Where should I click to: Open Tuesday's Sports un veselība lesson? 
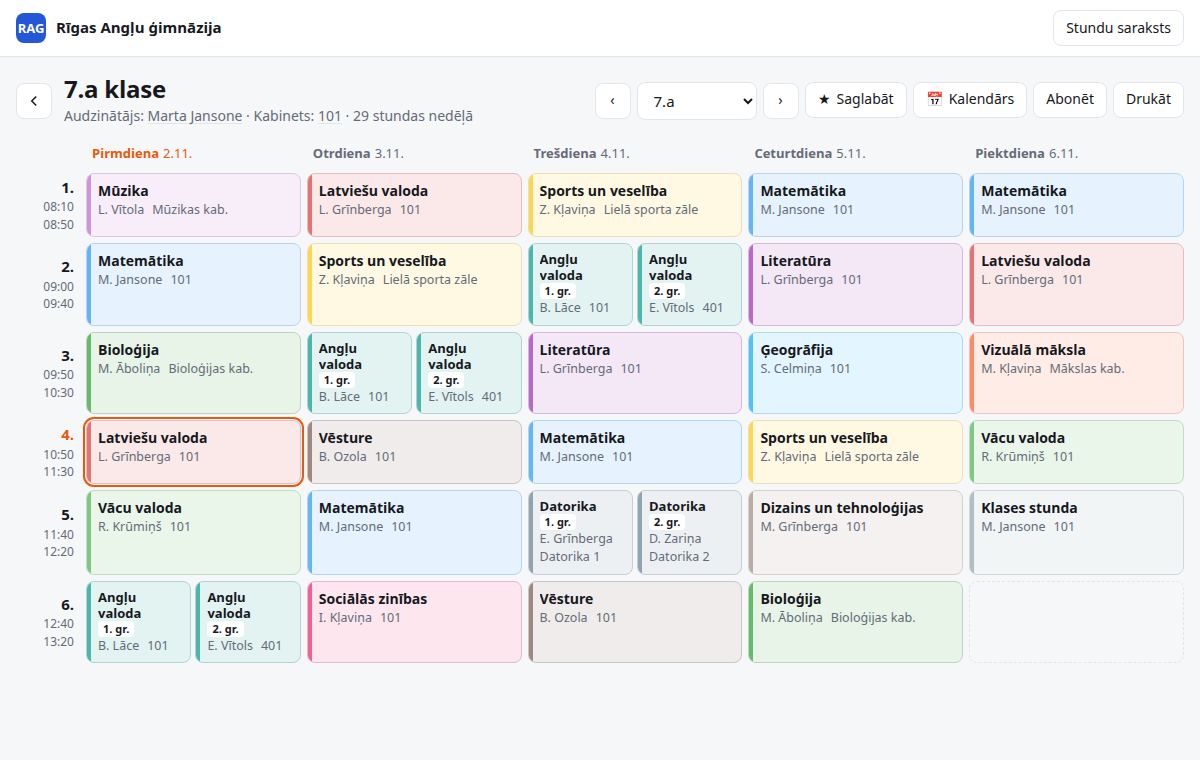415,284
